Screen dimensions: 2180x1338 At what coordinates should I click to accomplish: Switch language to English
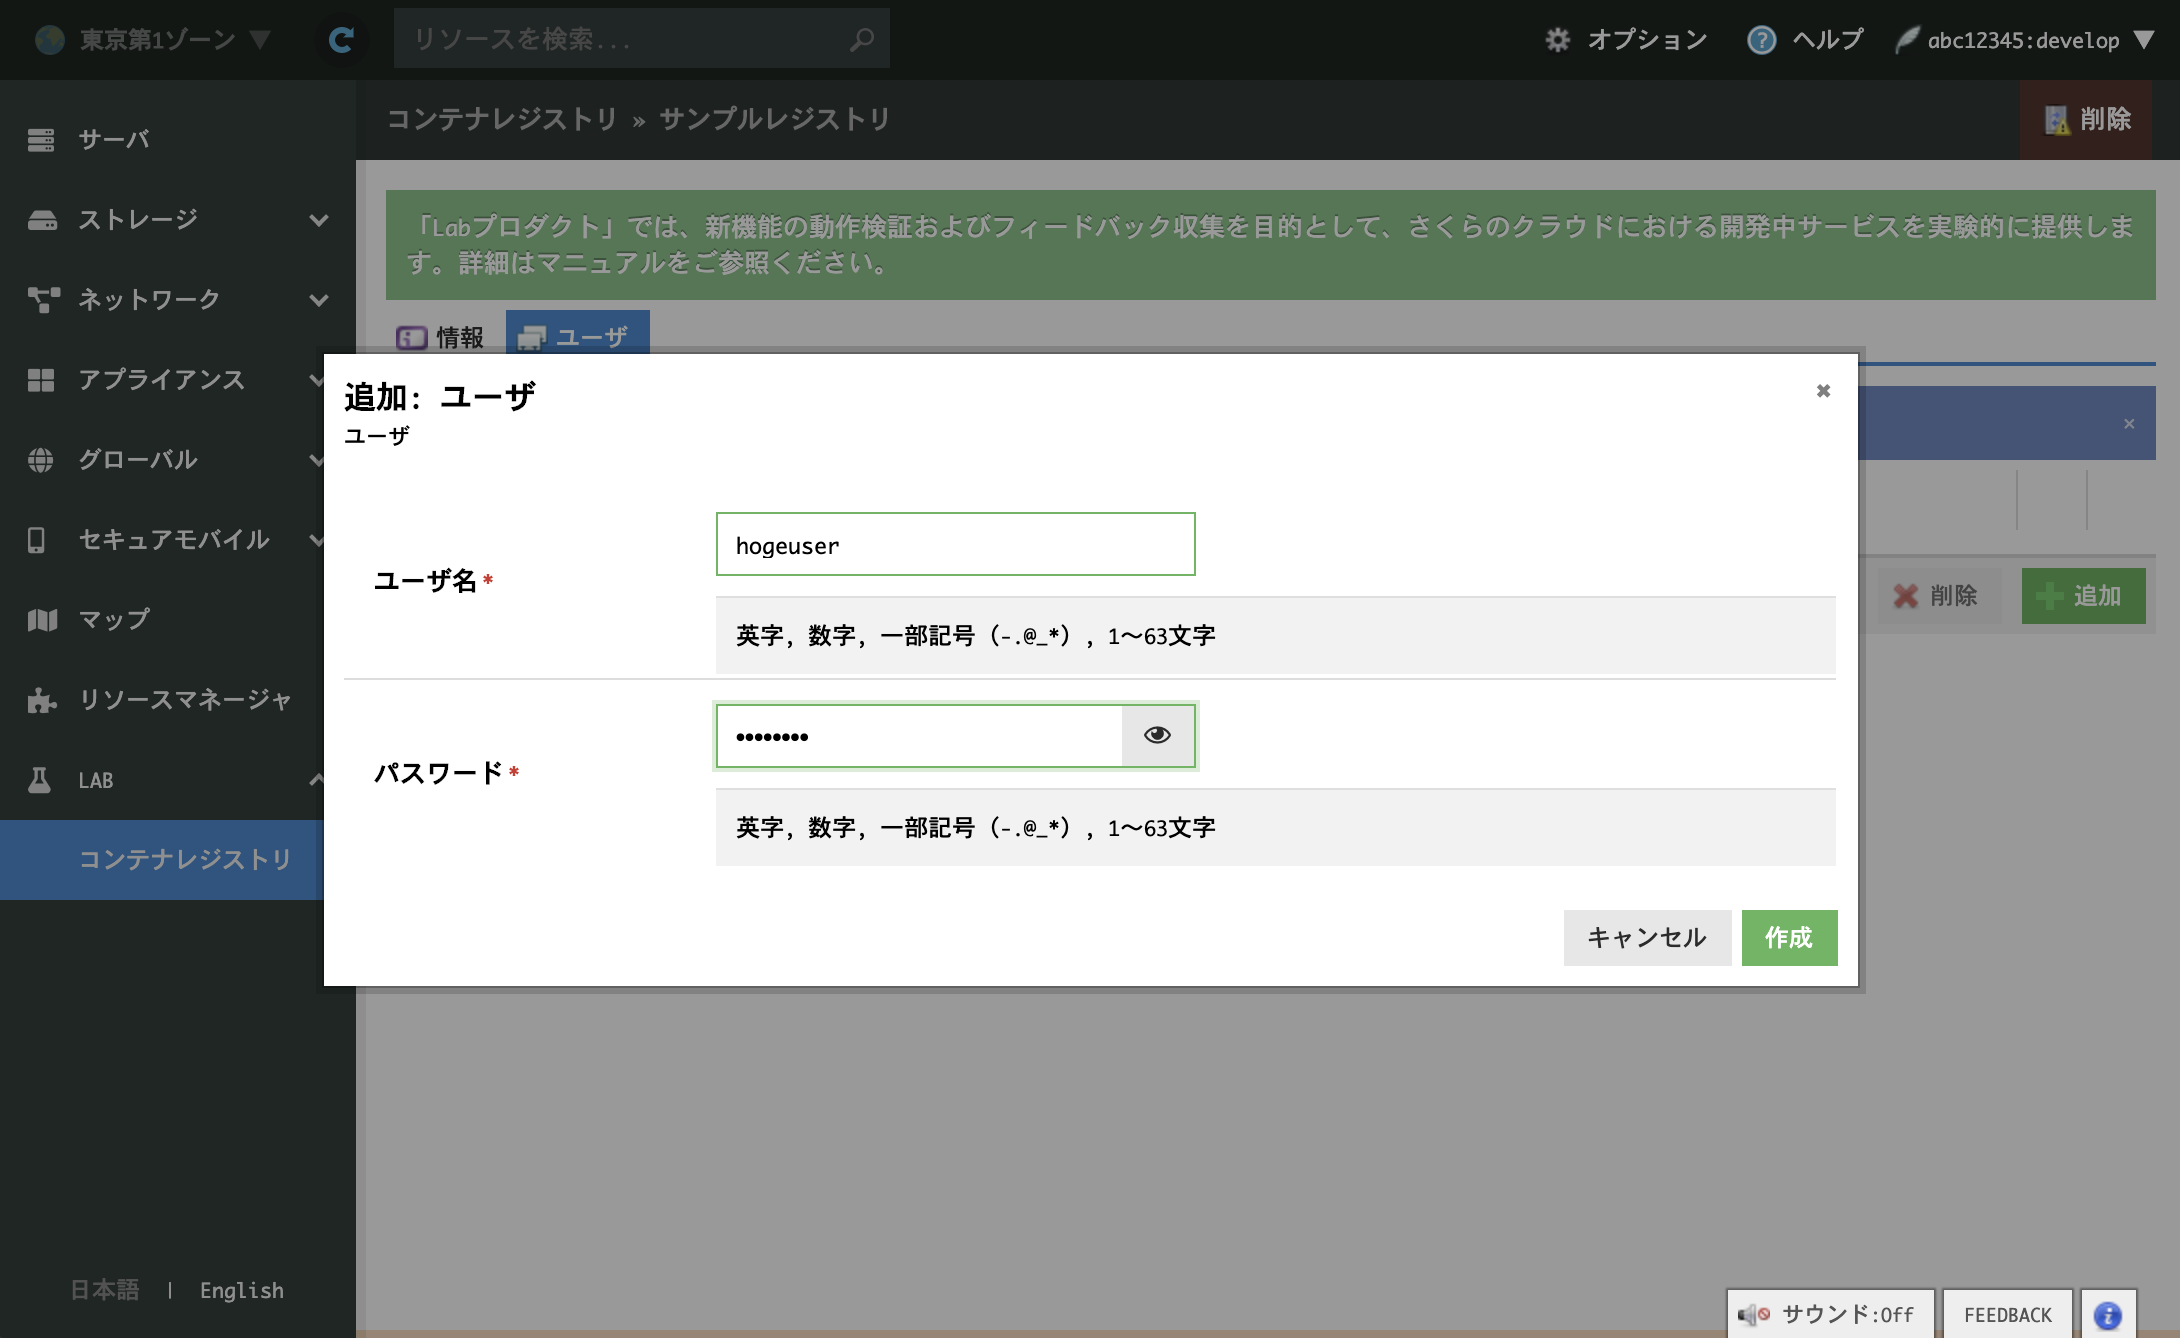pos(241,1290)
